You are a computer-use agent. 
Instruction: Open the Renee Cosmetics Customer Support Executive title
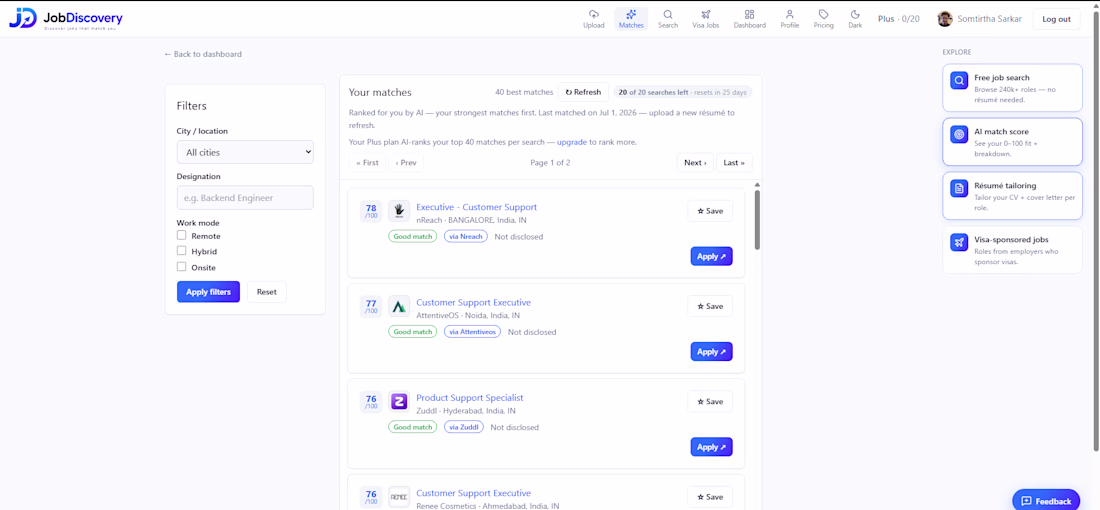click(474, 493)
